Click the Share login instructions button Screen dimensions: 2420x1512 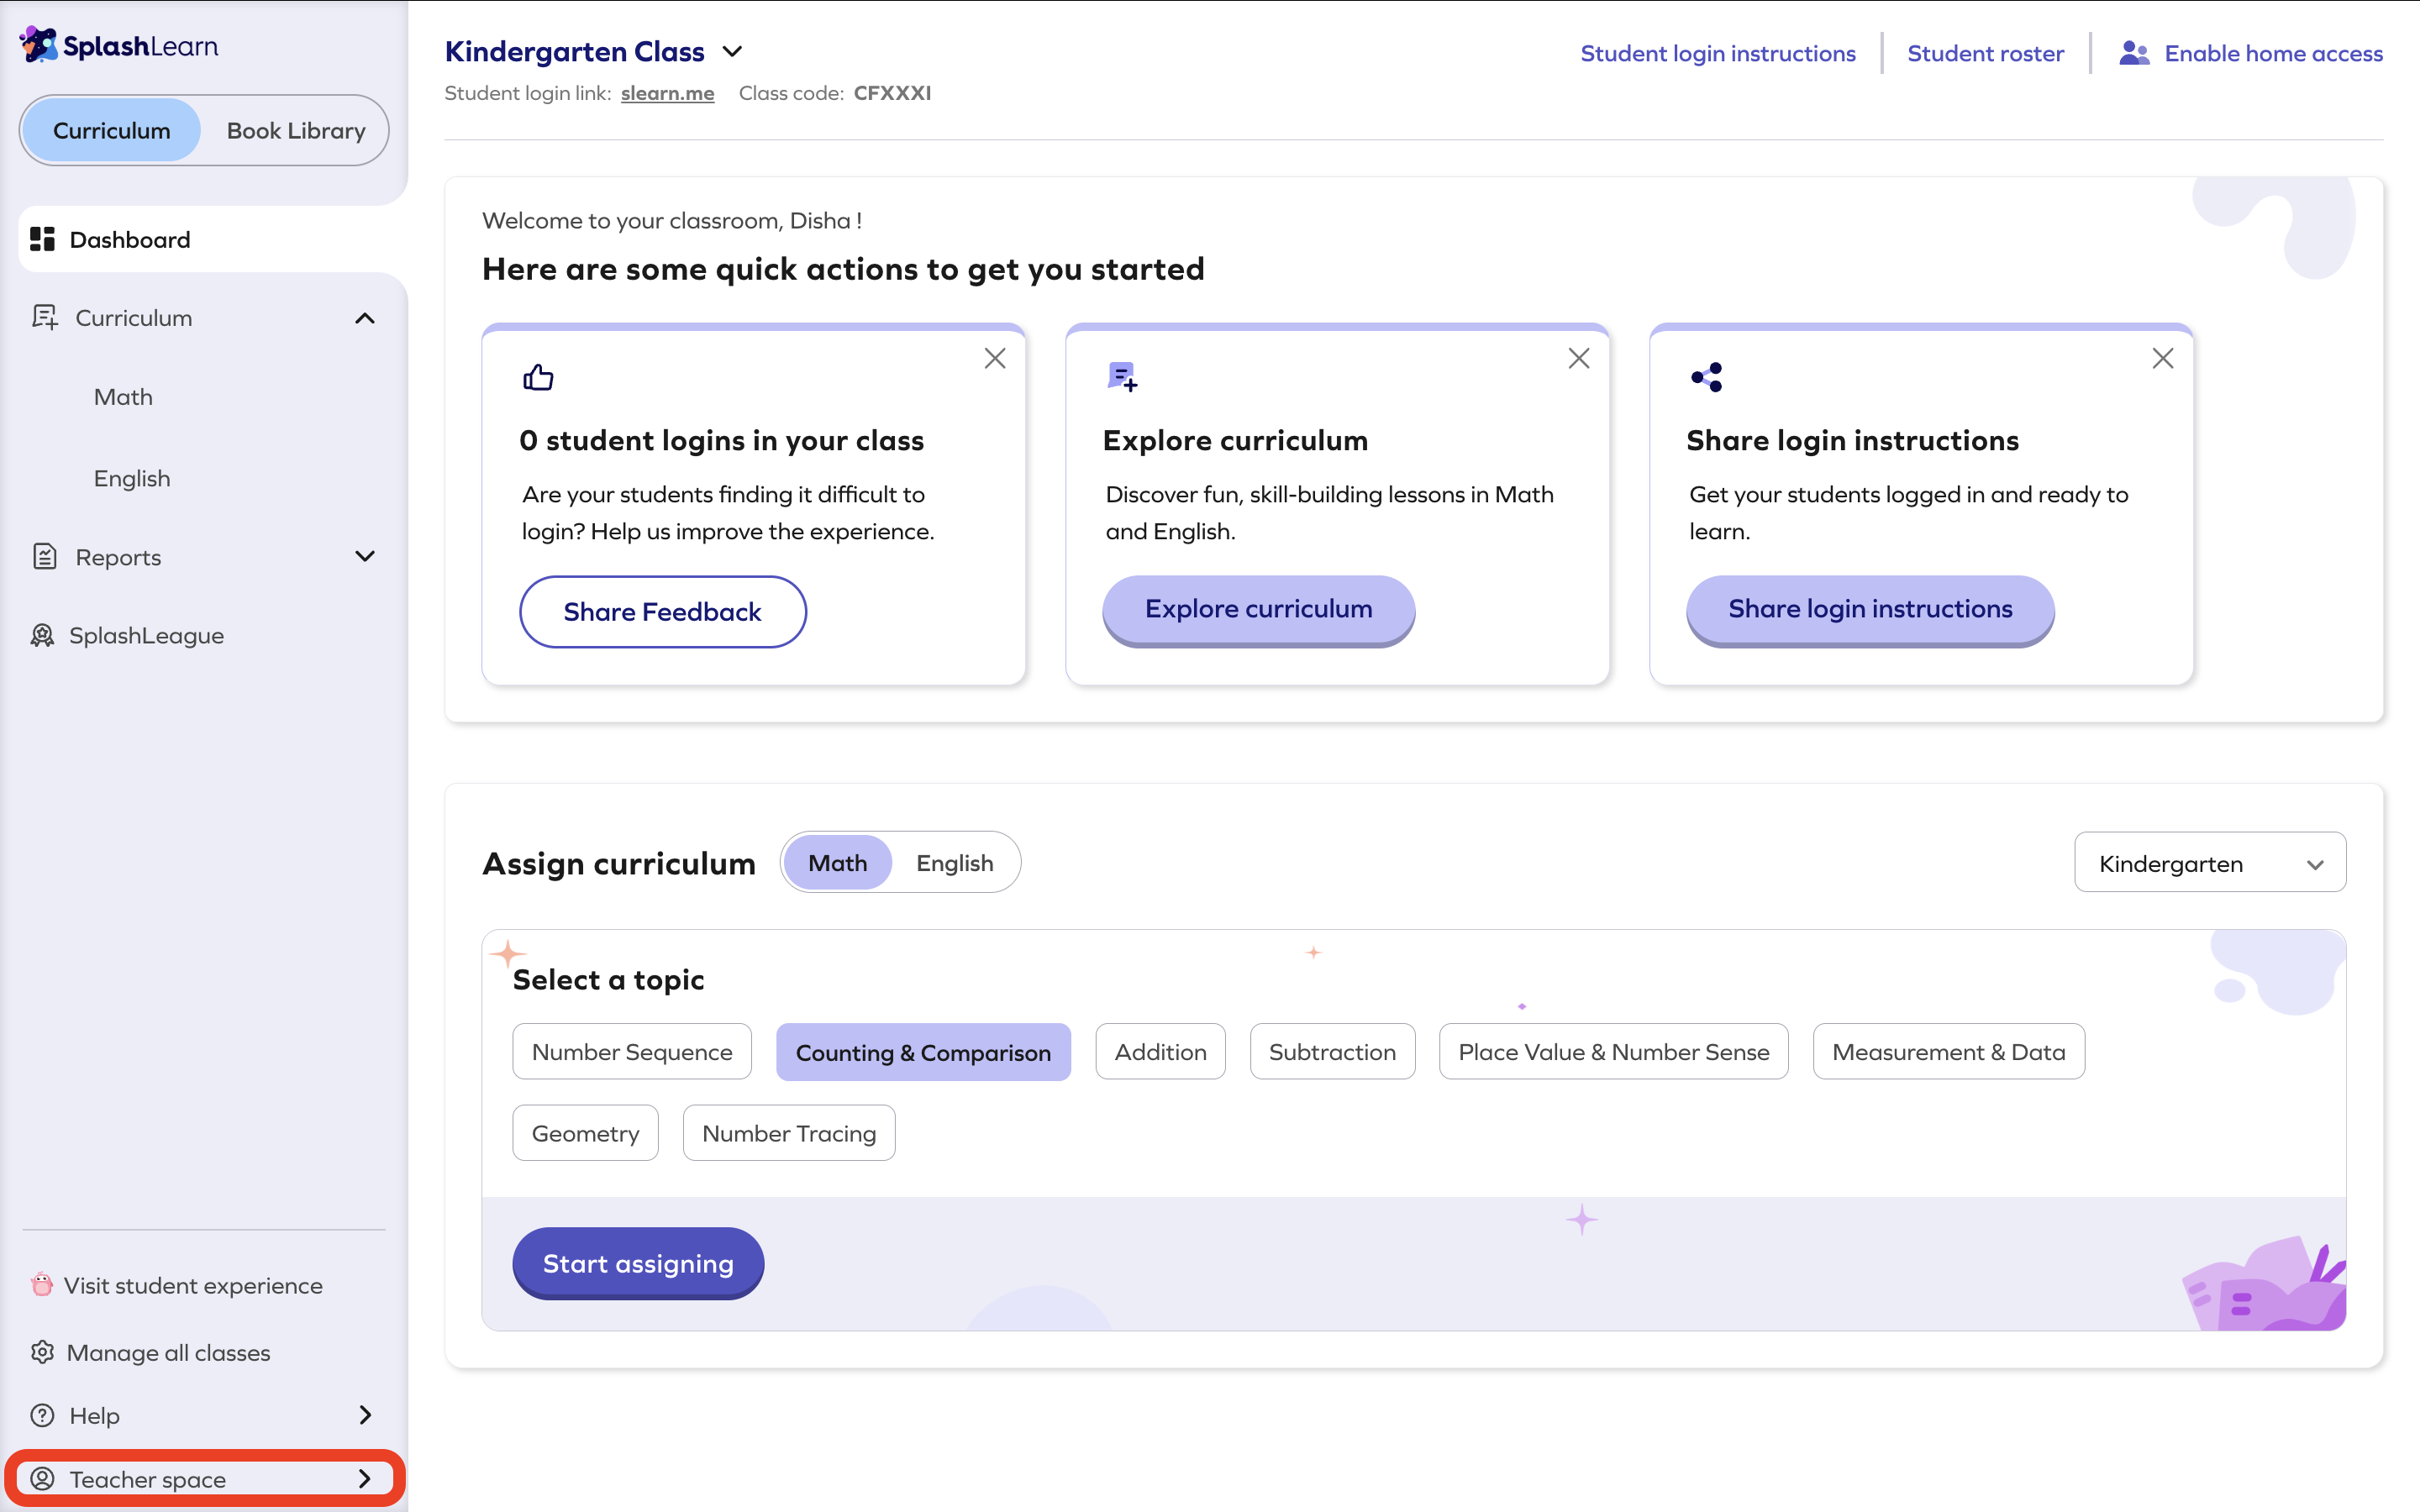coord(1871,610)
